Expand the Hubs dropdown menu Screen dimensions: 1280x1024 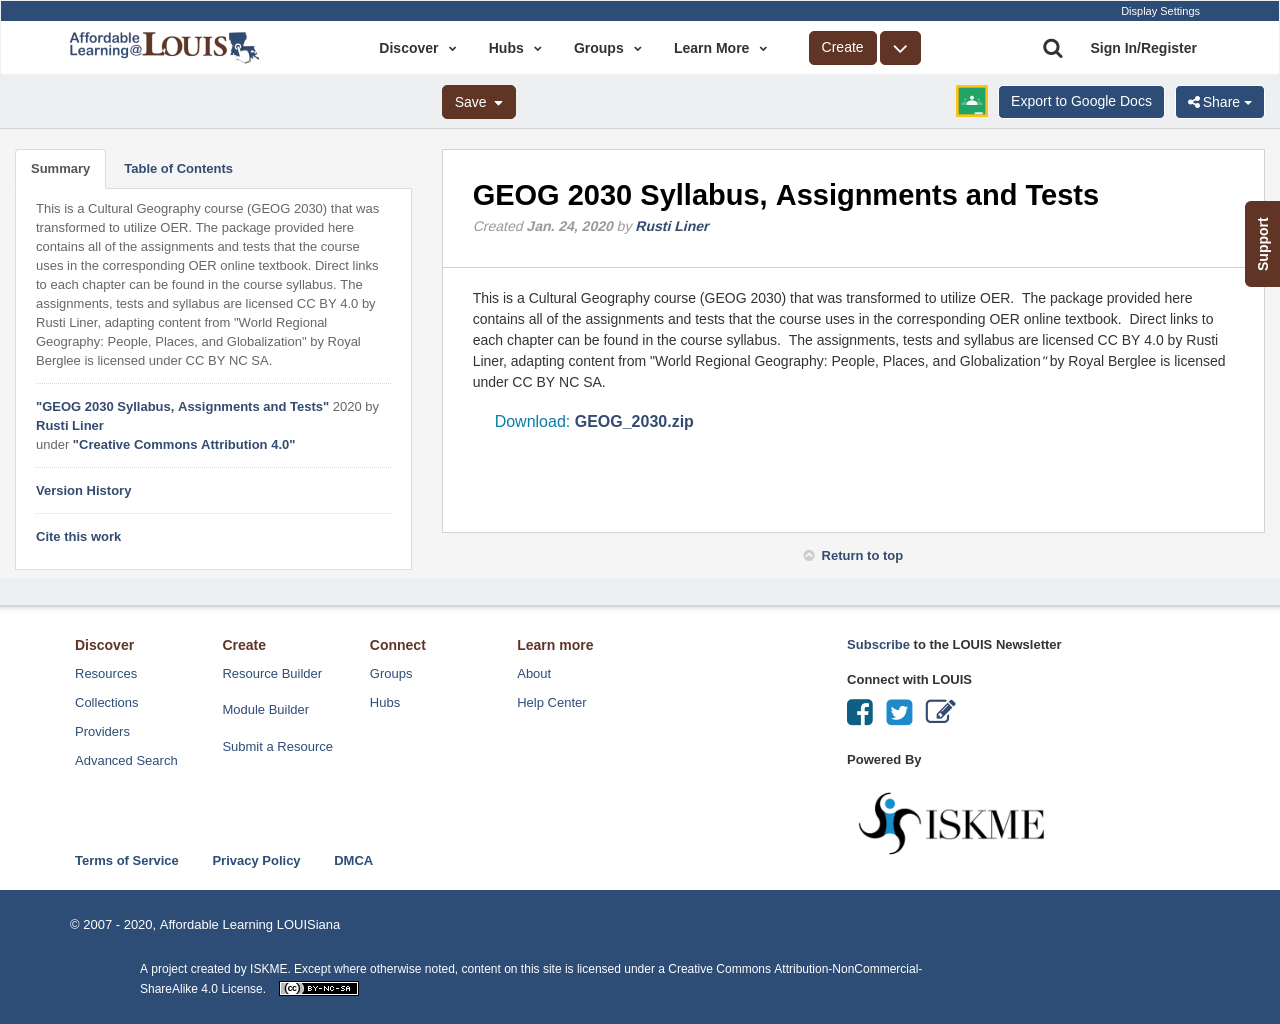click(x=515, y=48)
